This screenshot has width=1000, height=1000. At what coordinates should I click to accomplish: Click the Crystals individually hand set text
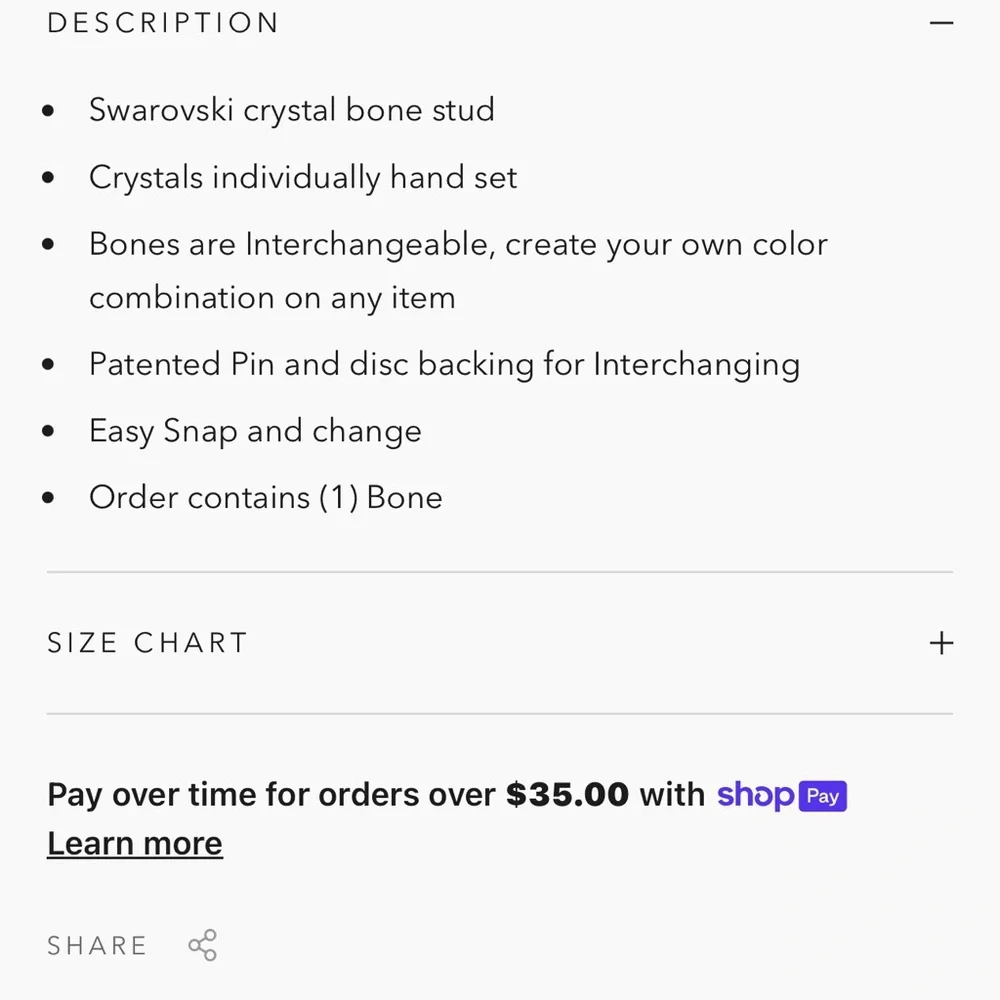click(303, 178)
